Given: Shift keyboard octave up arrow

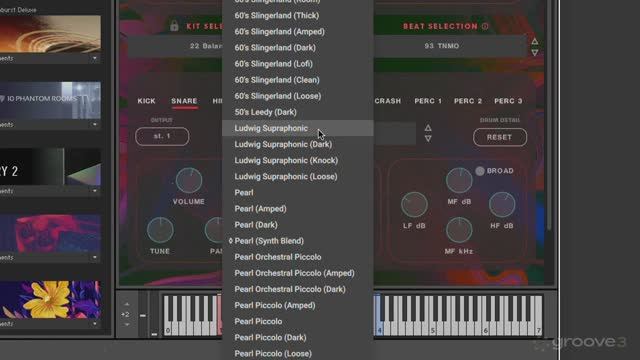Looking at the screenshot, I should click(127, 304).
